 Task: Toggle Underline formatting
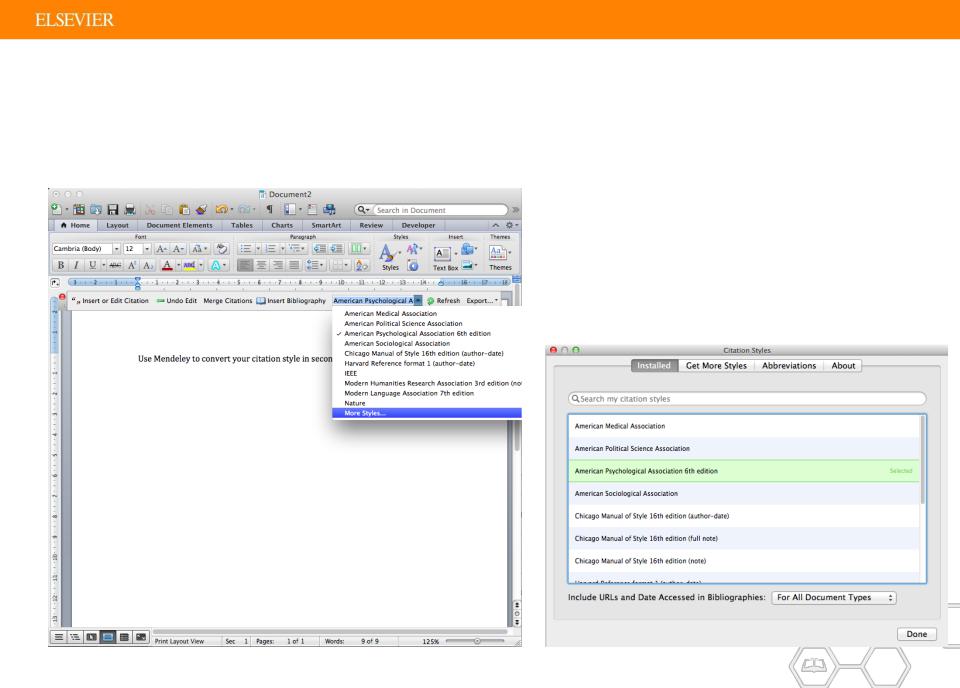click(x=92, y=265)
